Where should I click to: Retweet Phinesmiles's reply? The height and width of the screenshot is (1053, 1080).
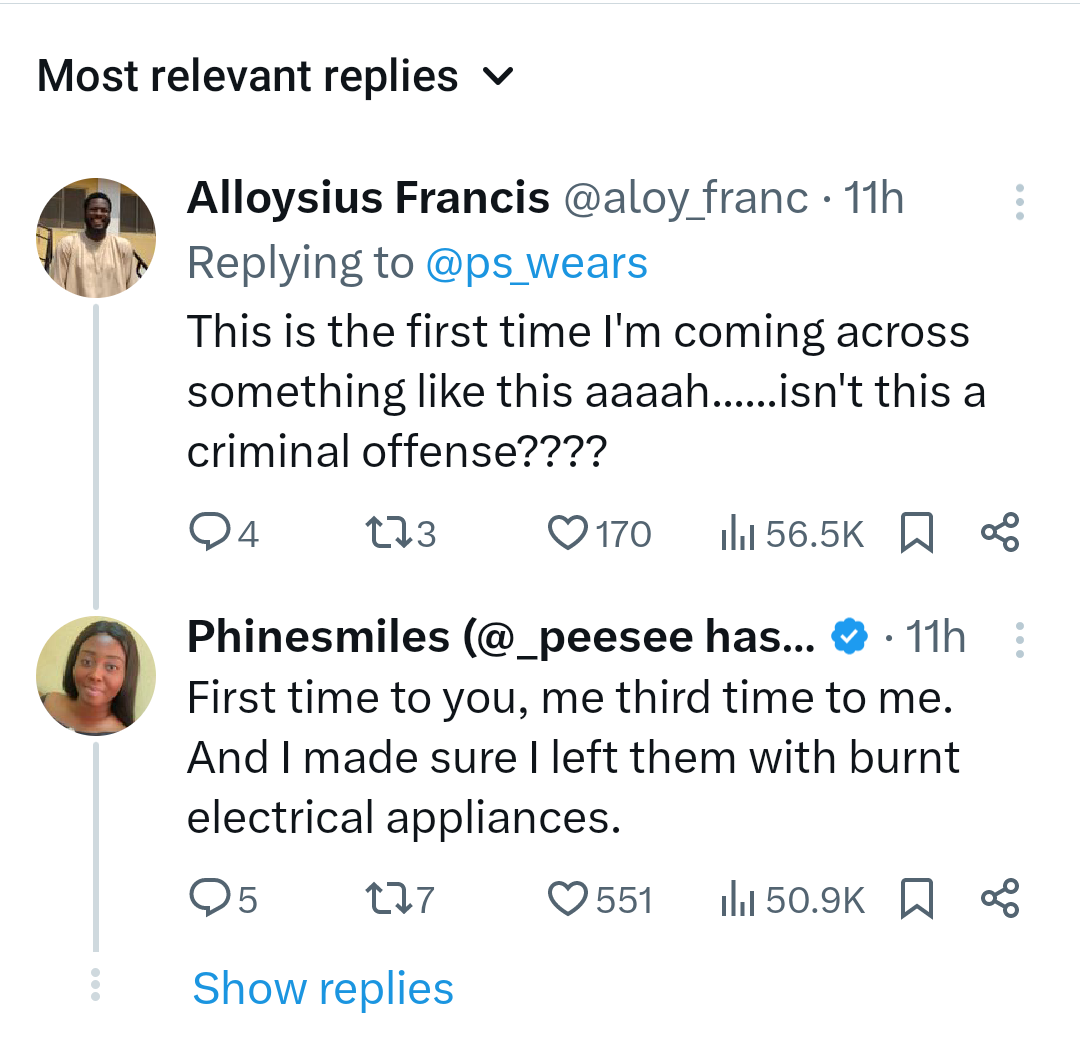coord(383,900)
